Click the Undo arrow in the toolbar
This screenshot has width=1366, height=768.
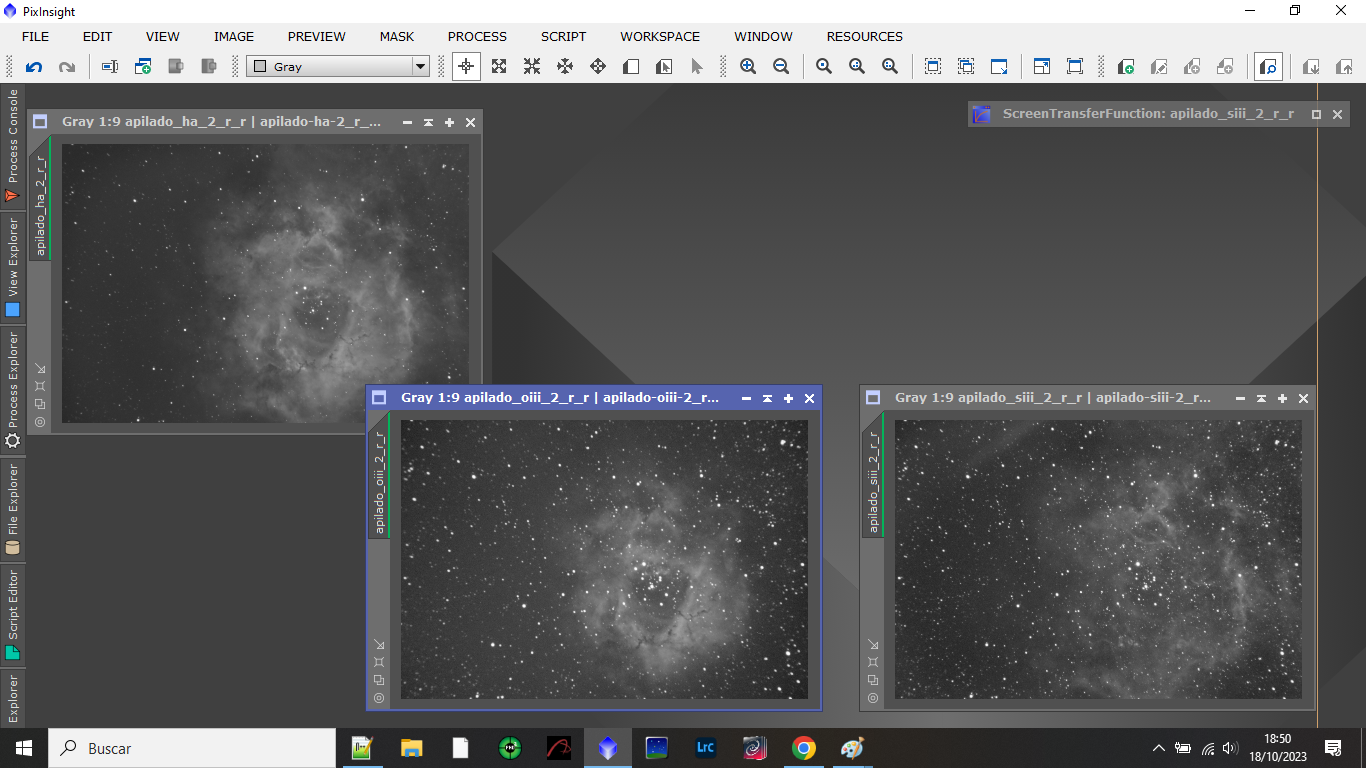(x=34, y=67)
